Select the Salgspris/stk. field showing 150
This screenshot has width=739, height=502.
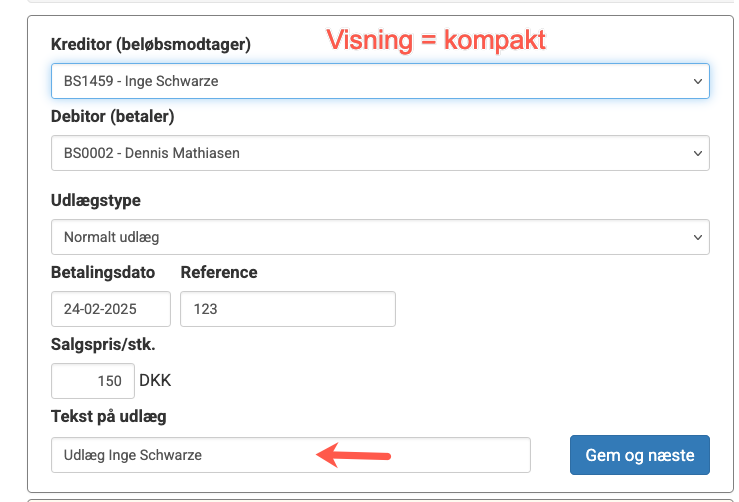tap(93, 381)
